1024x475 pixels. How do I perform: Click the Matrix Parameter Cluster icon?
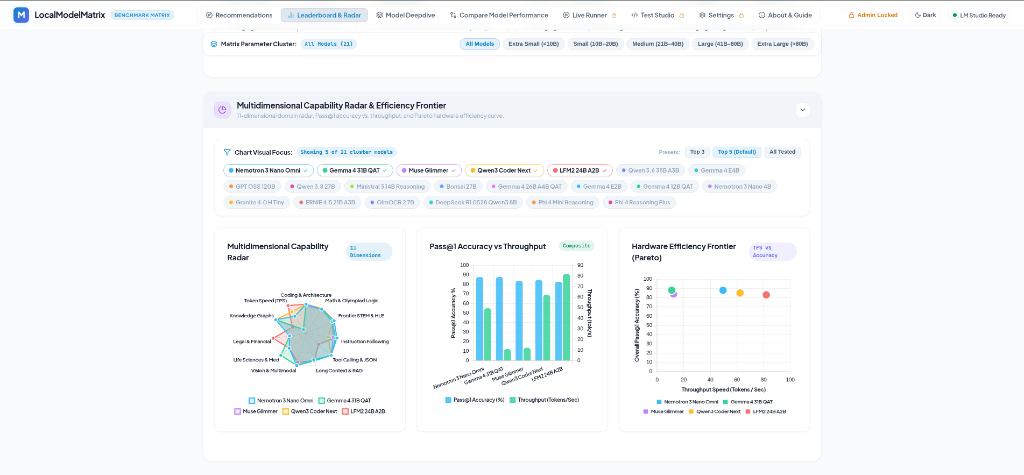tap(214, 44)
